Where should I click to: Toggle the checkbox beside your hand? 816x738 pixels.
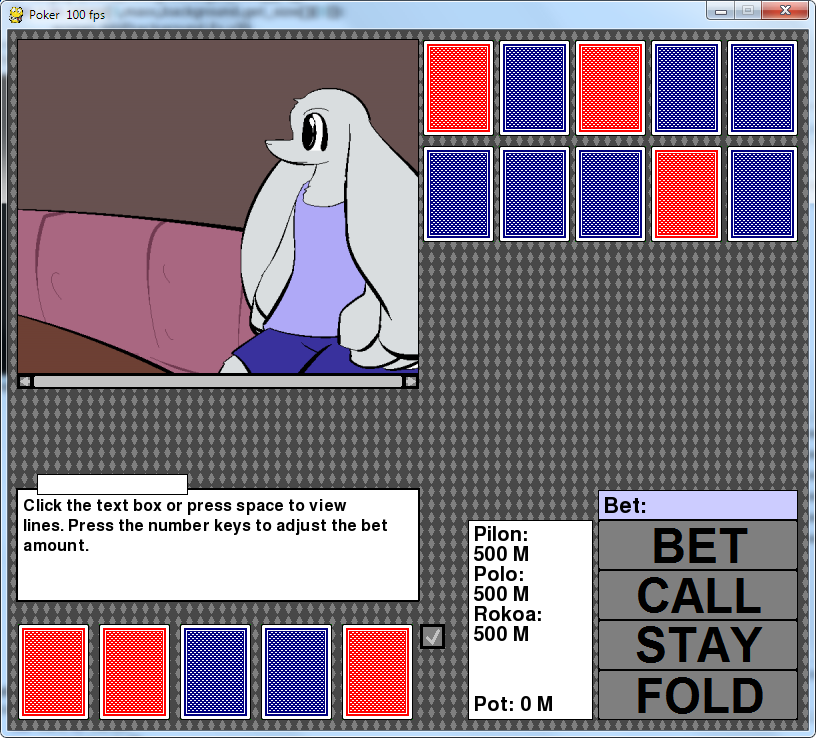tap(432, 636)
